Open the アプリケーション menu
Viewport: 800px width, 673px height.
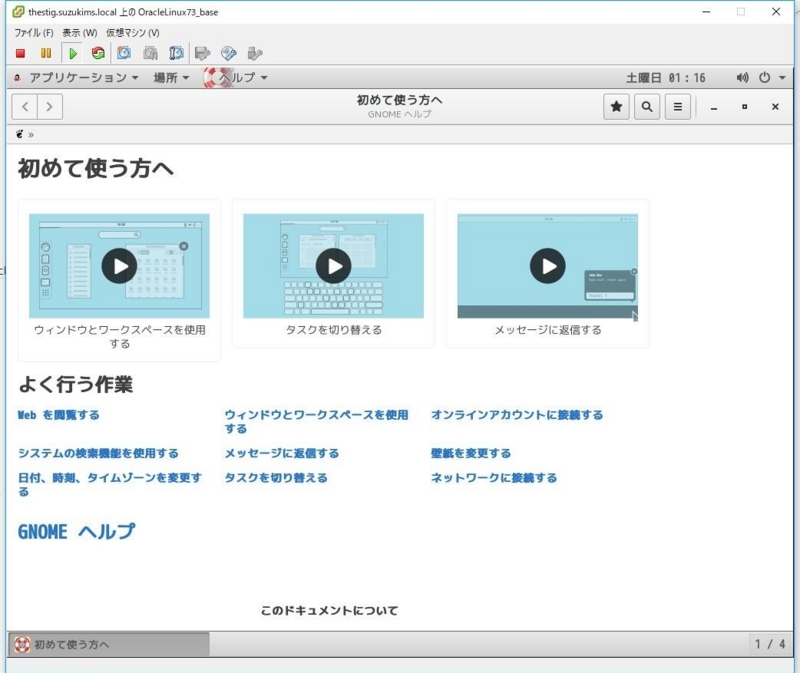pyautogui.click(x=84, y=78)
